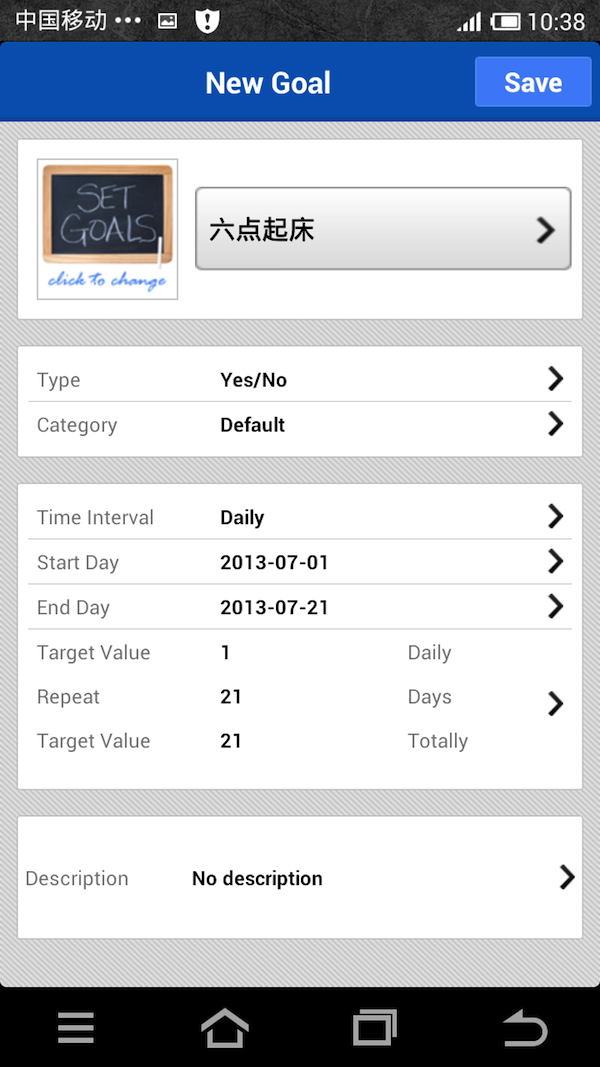Viewport: 600px width, 1067px height.
Task: Open Time Interval chevron arrow
Action: (555, 516)
